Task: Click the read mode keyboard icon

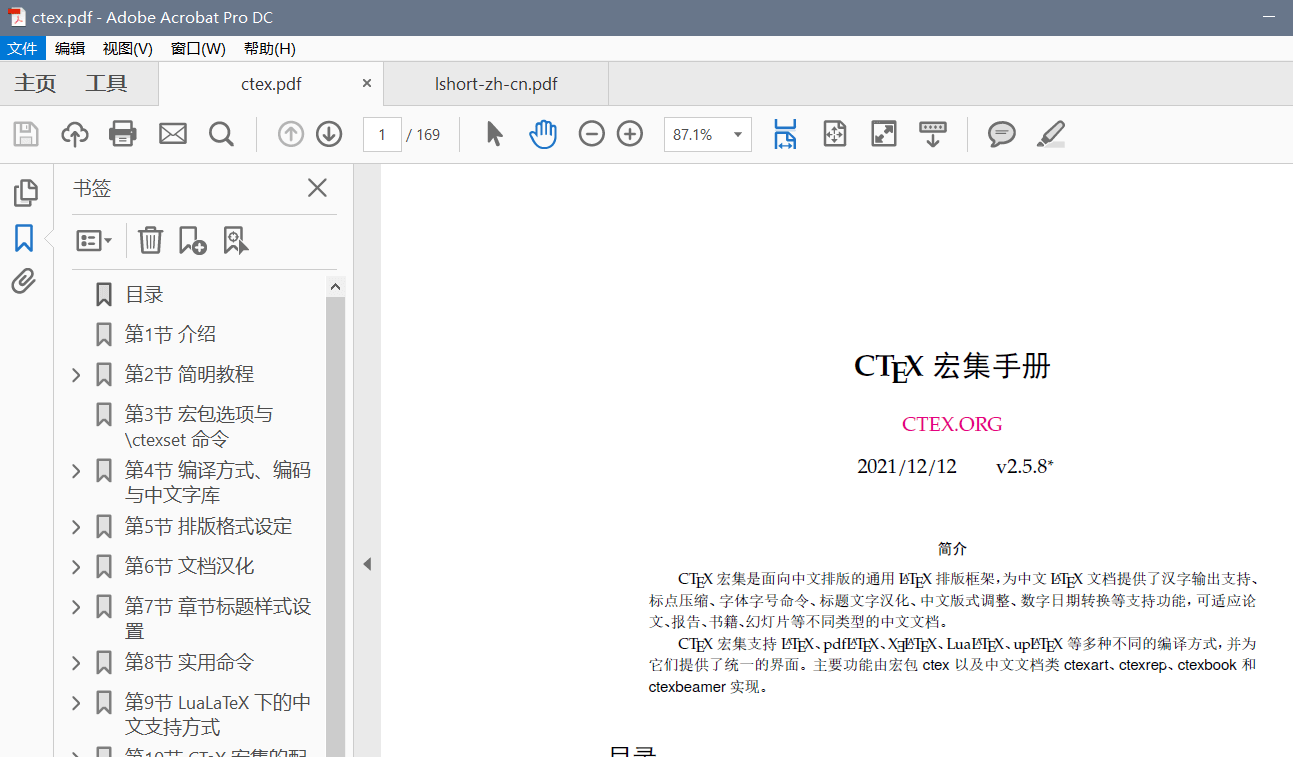Action: coord(933,134)
